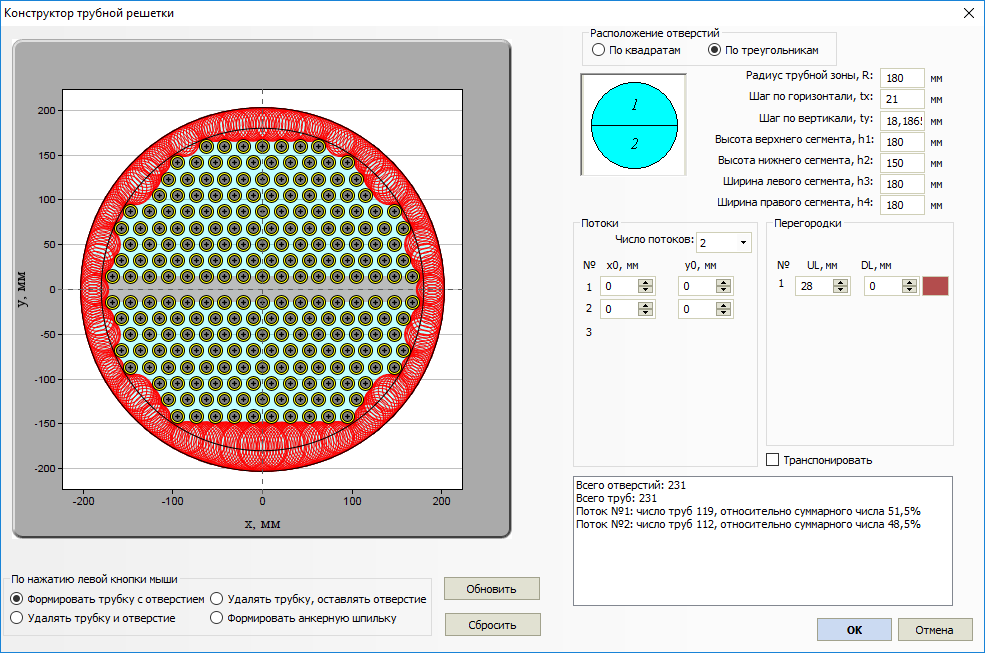Select Формировать трубку с отверстием mouse mode
This screenshot has width=985, height=653.
(x=108, y=599)
